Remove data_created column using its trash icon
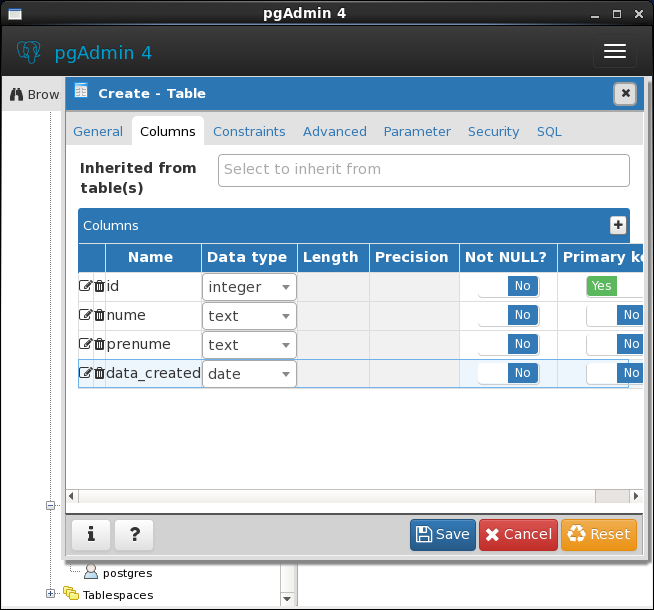The image size is (654, 610). click(99, 373)
